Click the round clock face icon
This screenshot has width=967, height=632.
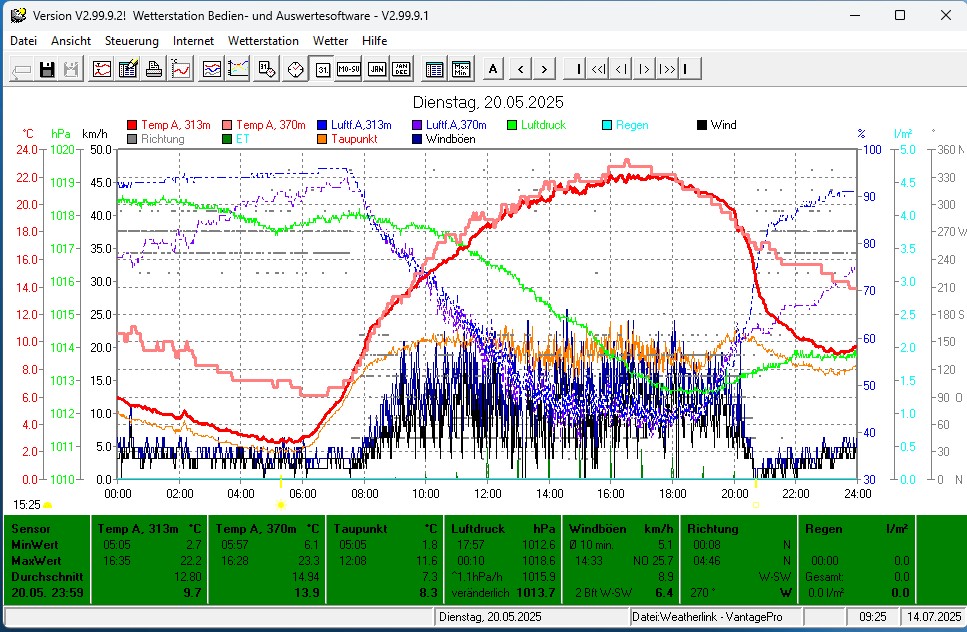coord(295,69)
